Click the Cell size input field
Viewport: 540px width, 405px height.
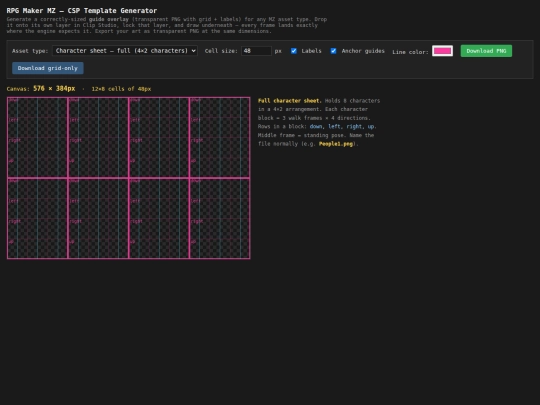click(x=256, y=51)
